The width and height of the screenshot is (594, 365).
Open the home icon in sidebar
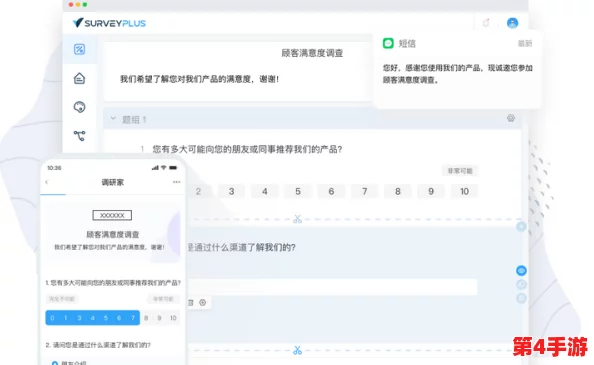pyautogui.click(x=79, y=78)
